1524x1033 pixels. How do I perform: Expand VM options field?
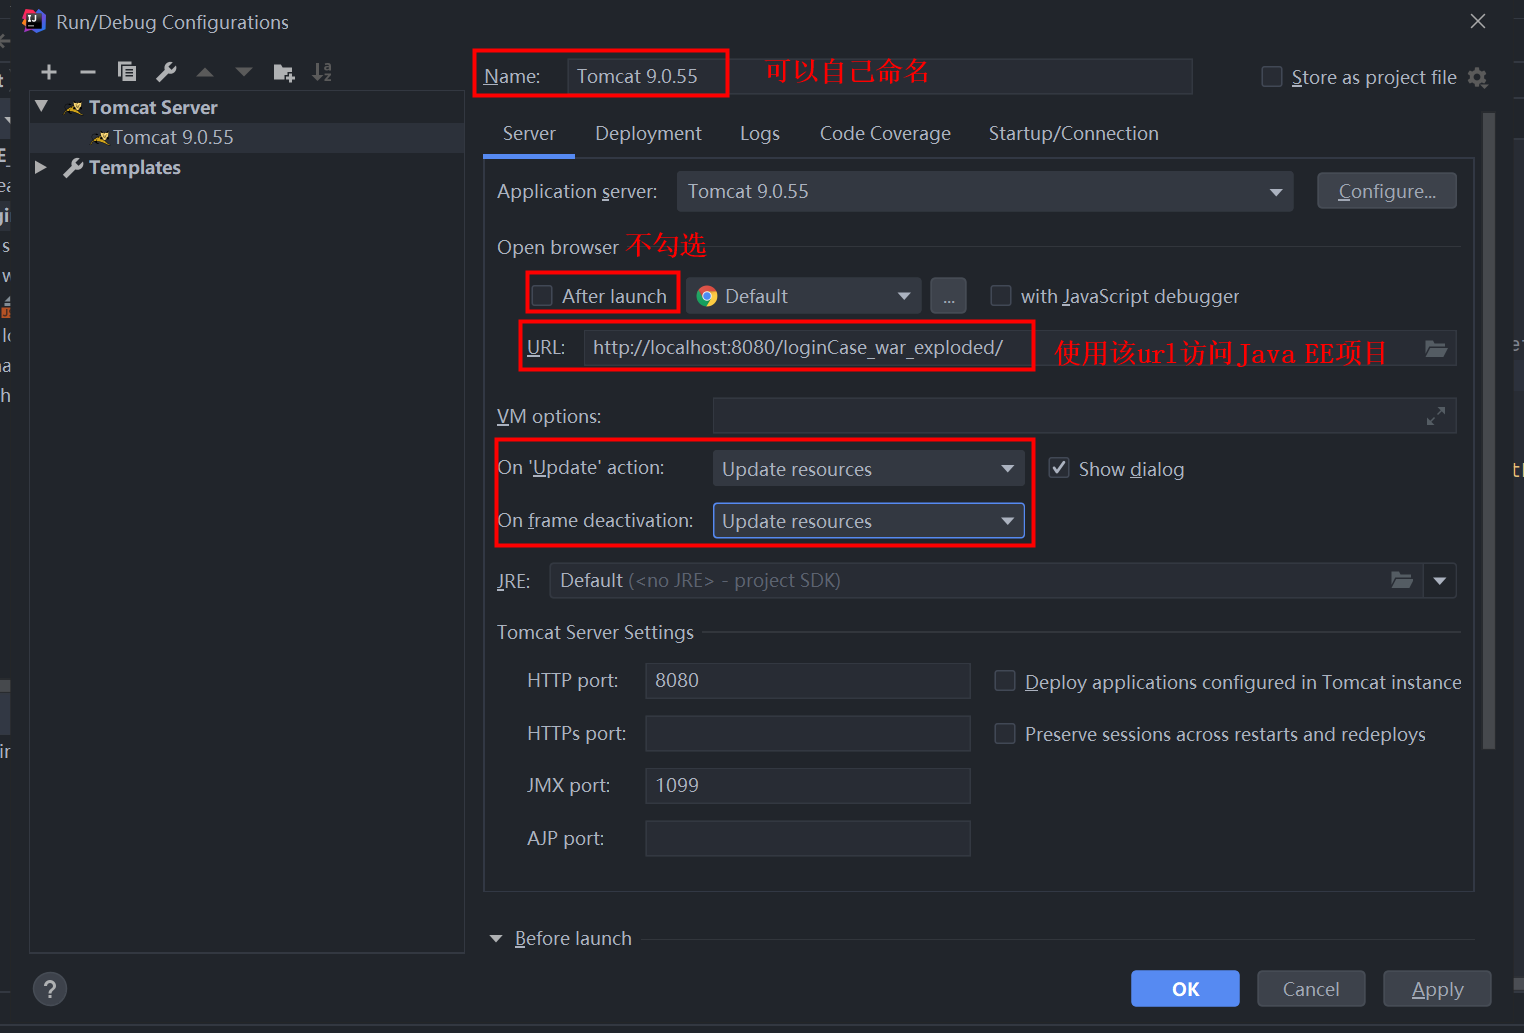click(1436, 416)
